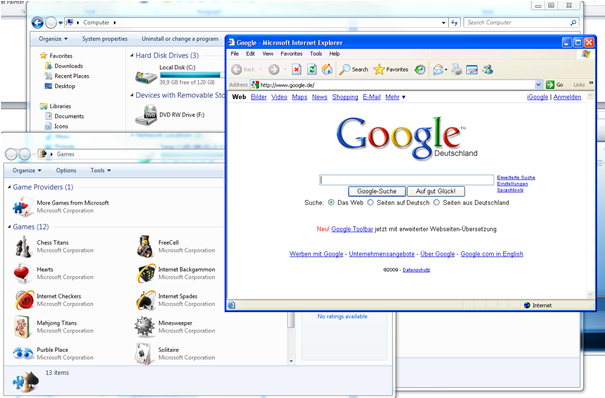
Task: Open the Bilder link on Google
Action: 259,97
